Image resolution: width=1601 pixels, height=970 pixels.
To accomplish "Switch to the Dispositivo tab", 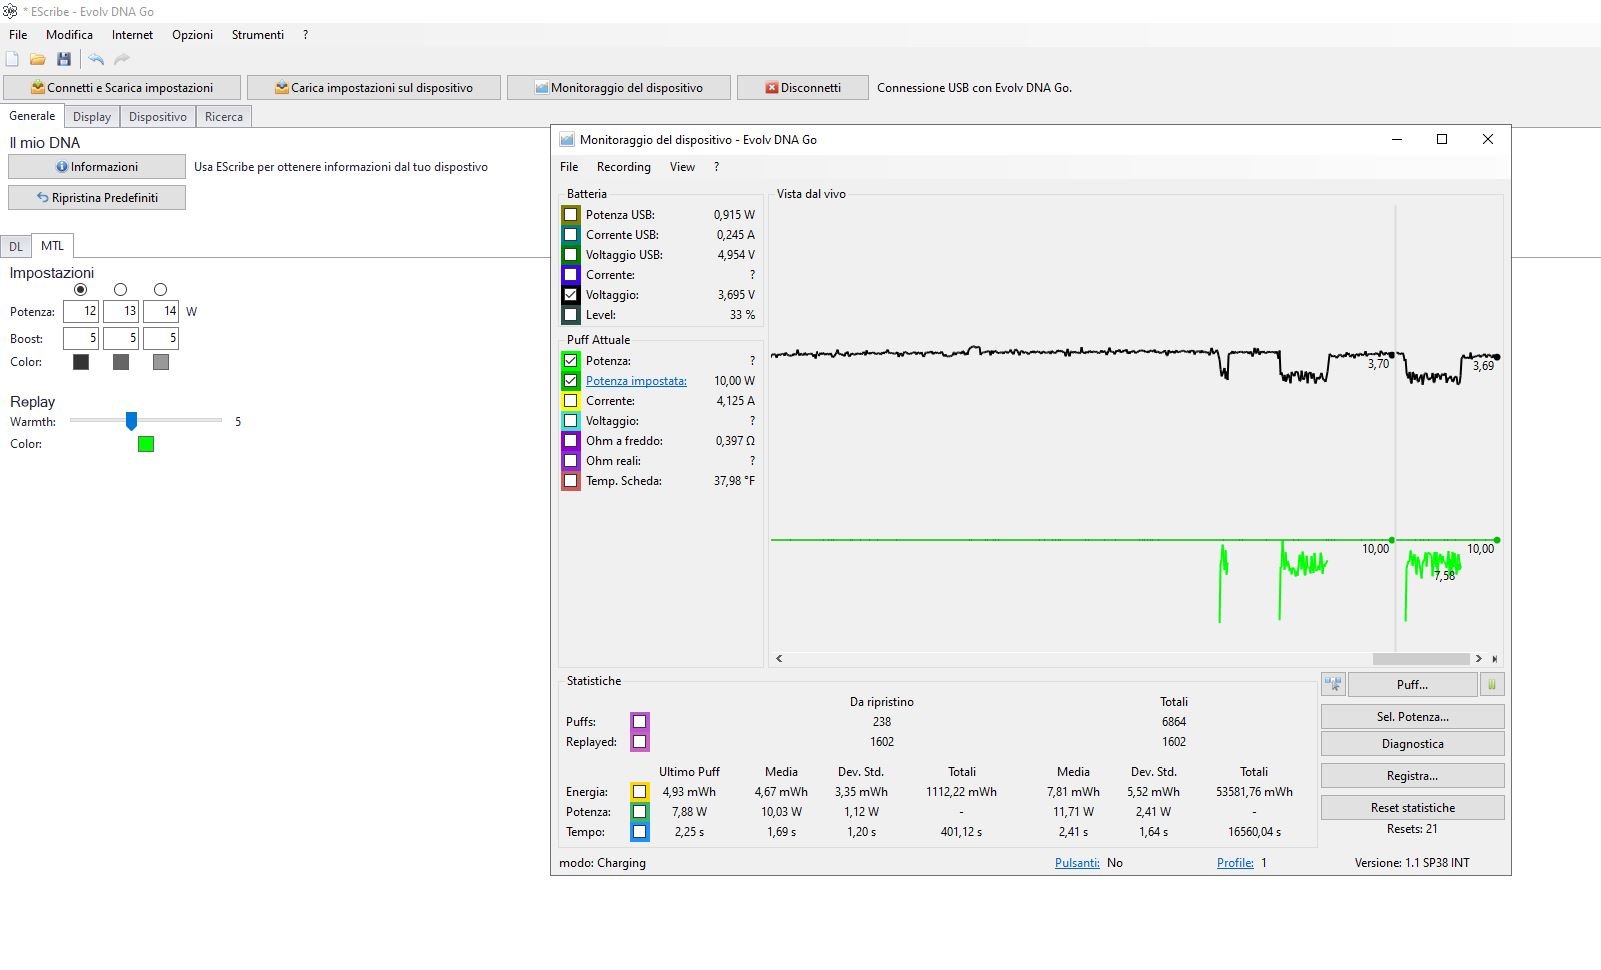I will (158, 117).
